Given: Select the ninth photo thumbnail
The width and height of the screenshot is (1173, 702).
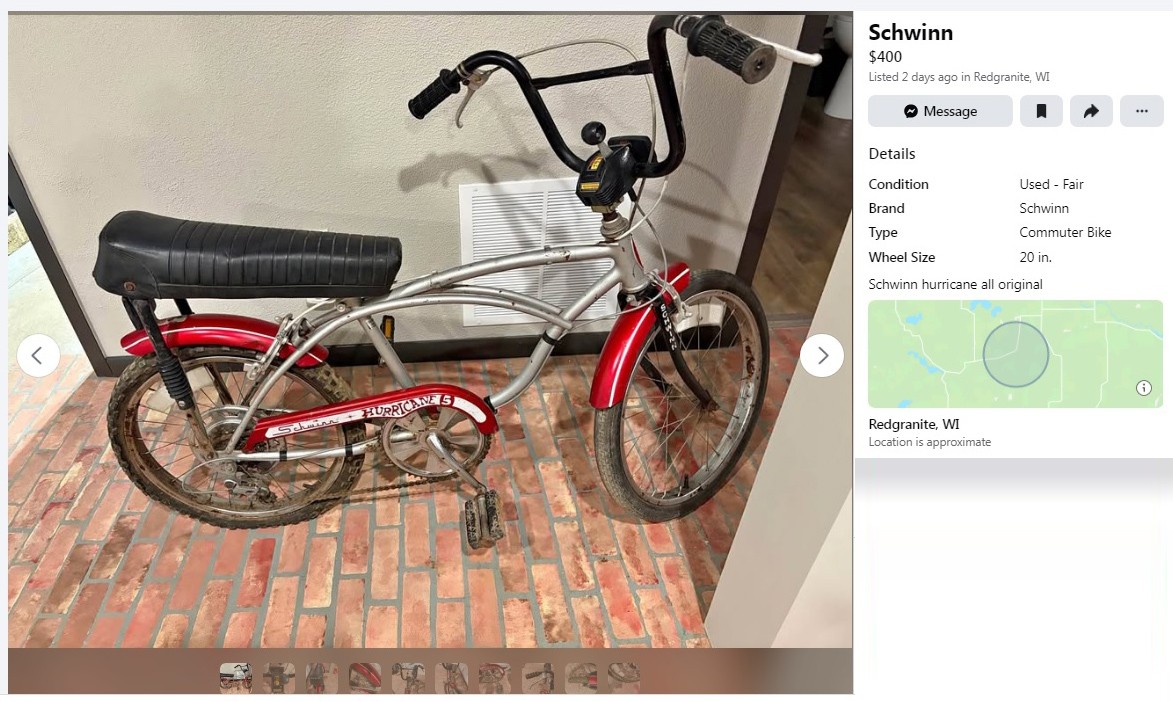Looking at the screenshot, I should point(581,677).
